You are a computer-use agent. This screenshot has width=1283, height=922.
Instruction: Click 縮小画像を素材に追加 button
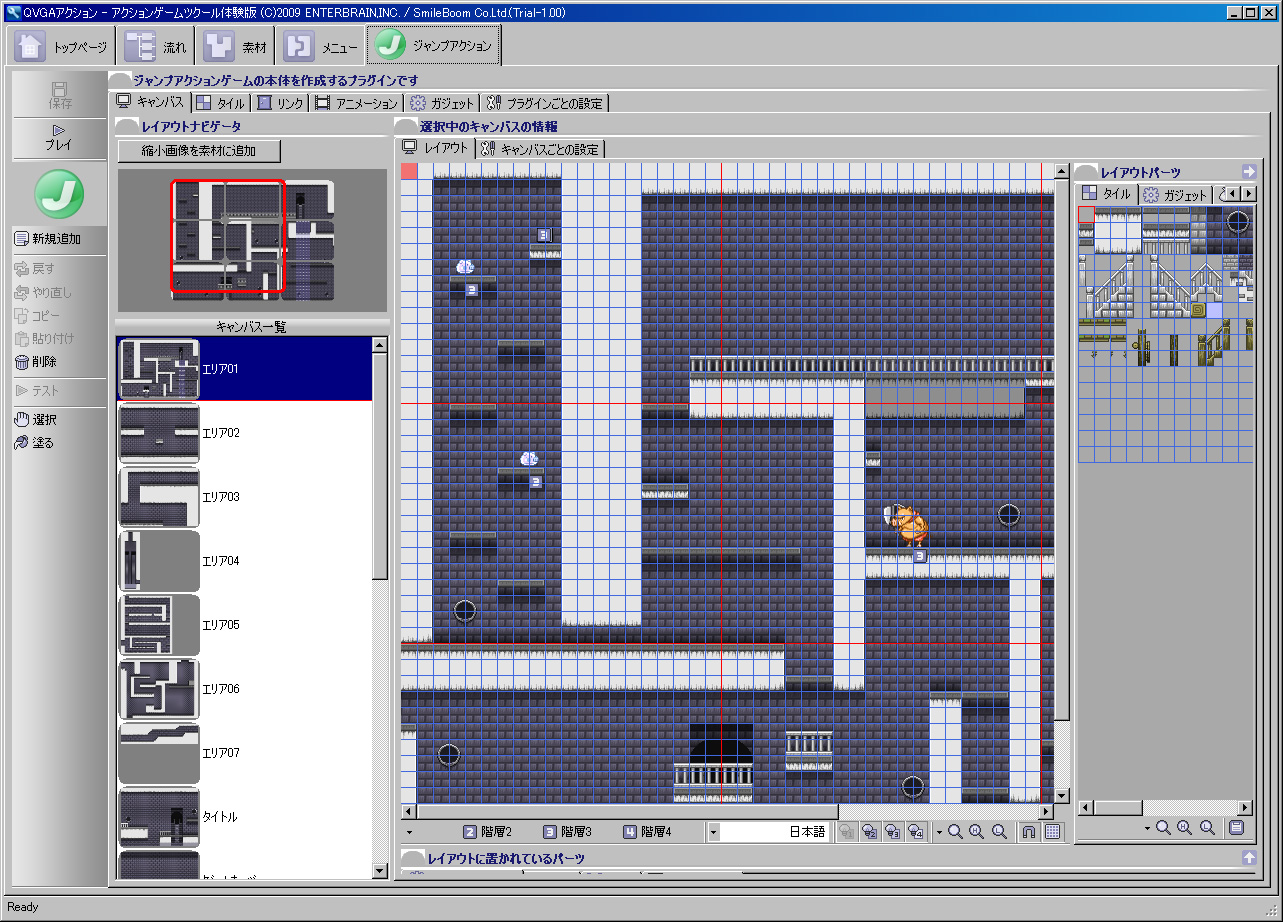coord(199,151)
